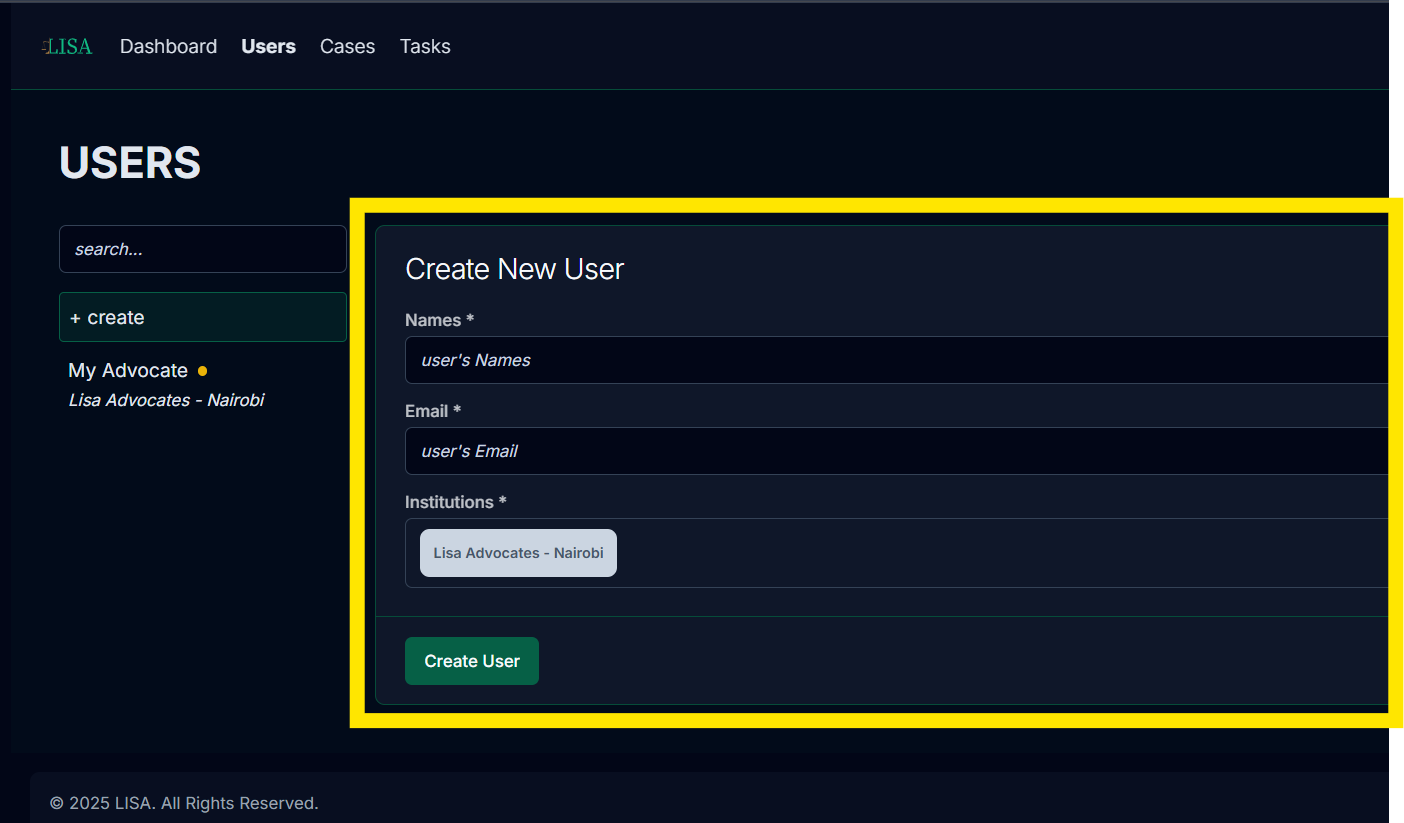Click the Email required field label
Viewport: 1404px width, 823px height.
[x=432, y=410]
